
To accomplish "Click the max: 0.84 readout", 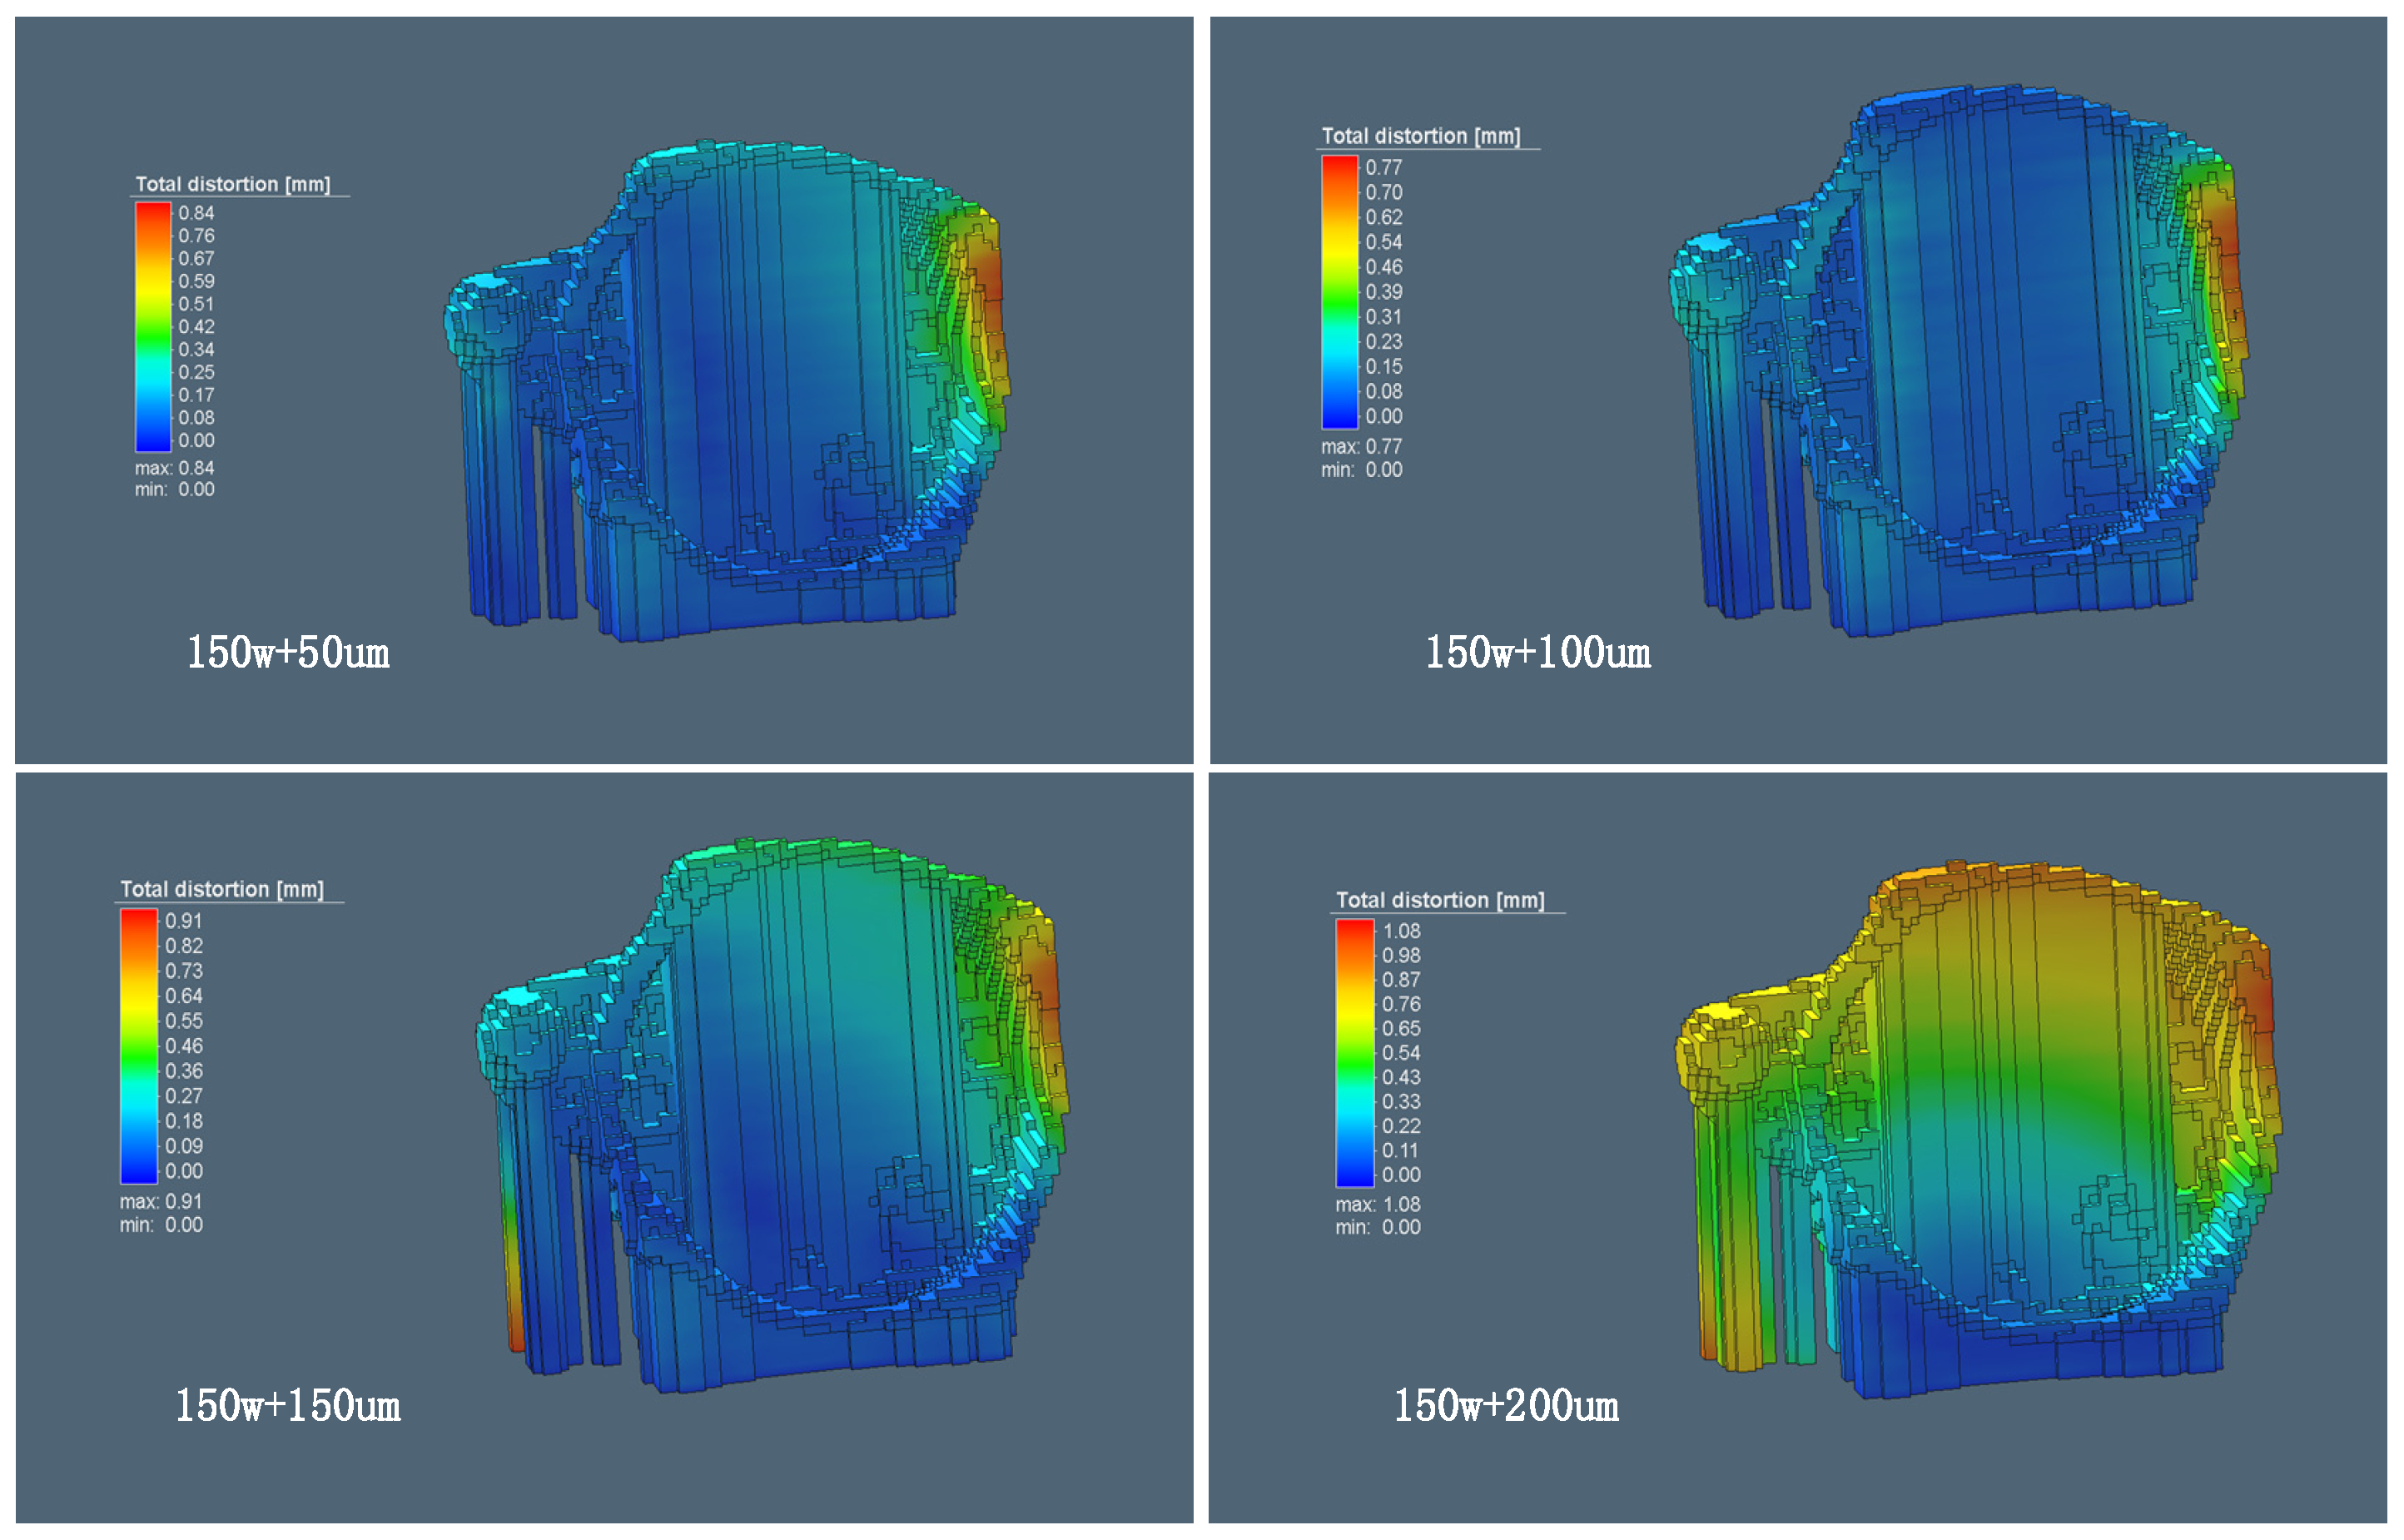I will (174, 468).
